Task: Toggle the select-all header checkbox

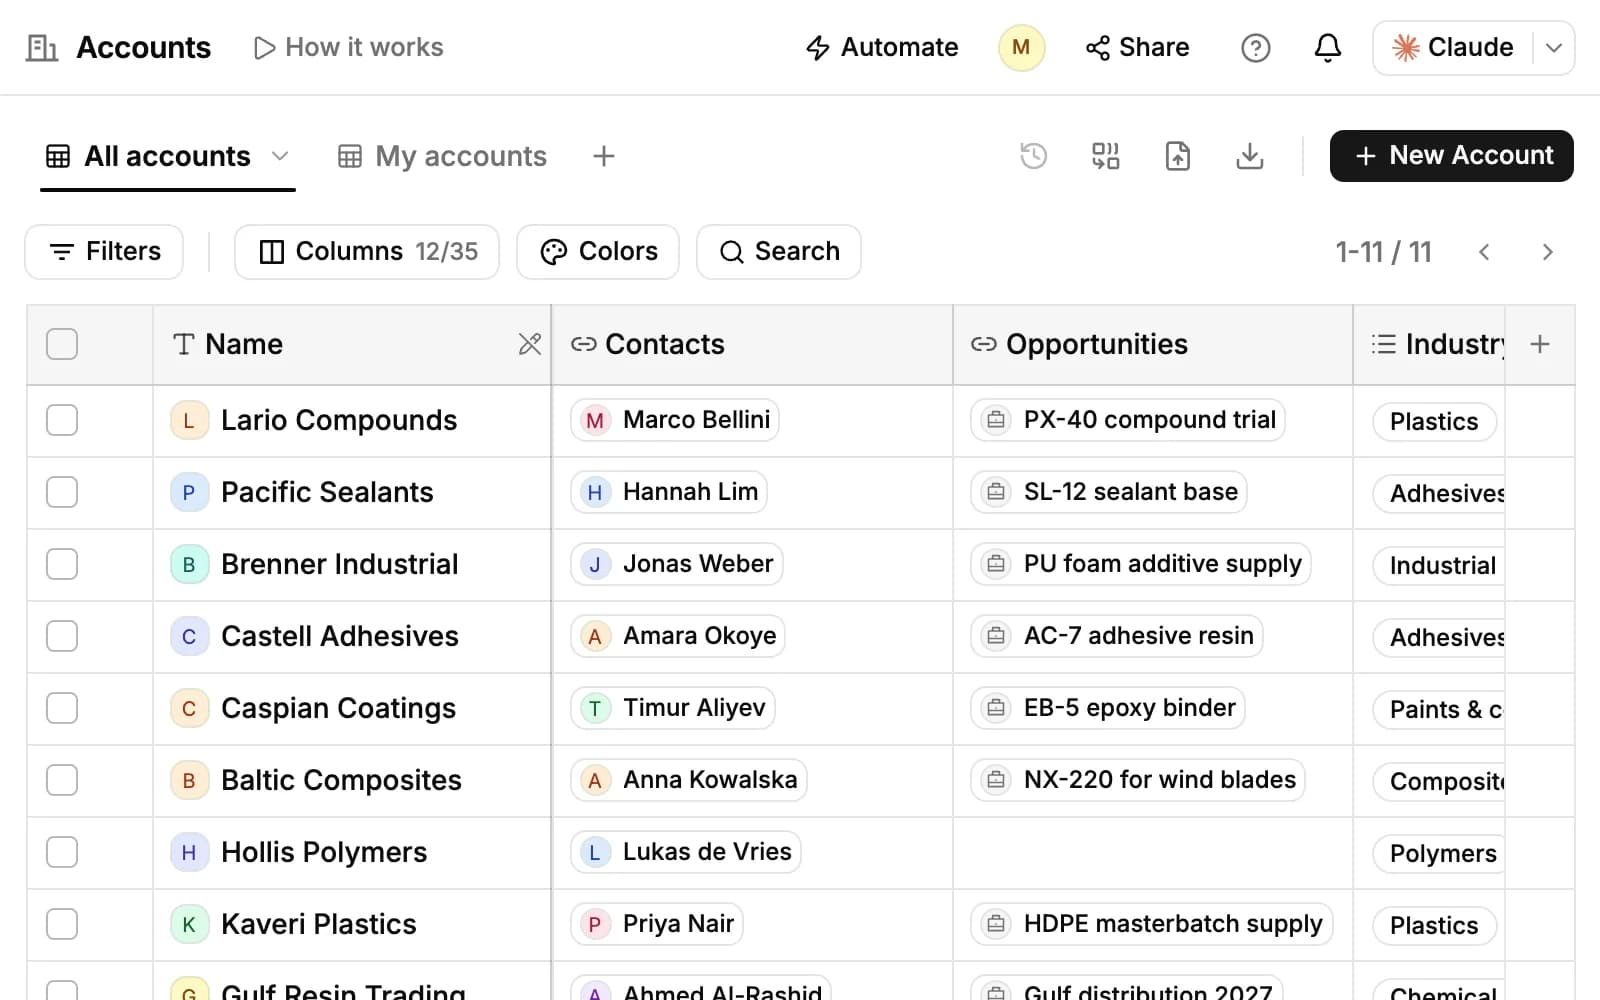Action: (62, 344)
